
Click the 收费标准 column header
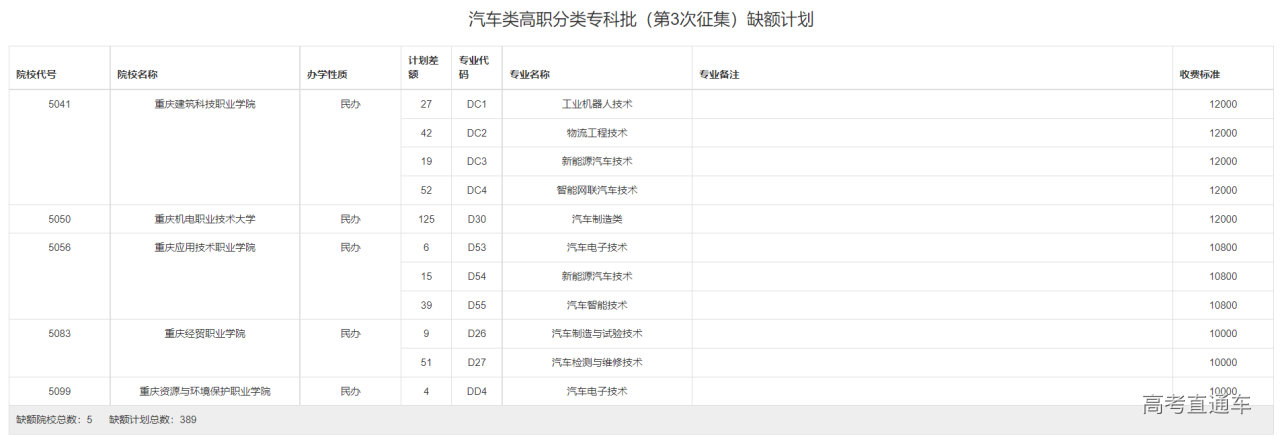coord(1198,75)
